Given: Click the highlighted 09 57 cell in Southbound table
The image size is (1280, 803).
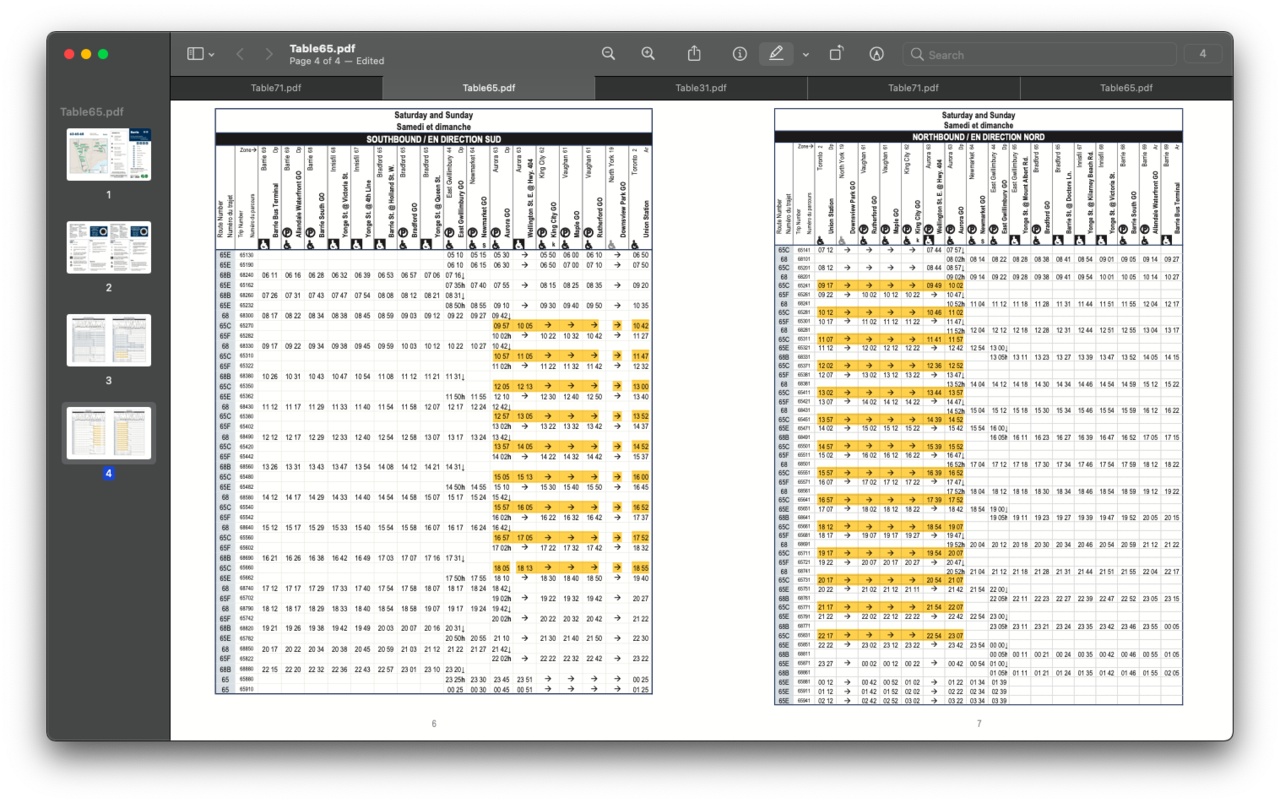Looking at the screenshot, I should (x=502, y=325).
